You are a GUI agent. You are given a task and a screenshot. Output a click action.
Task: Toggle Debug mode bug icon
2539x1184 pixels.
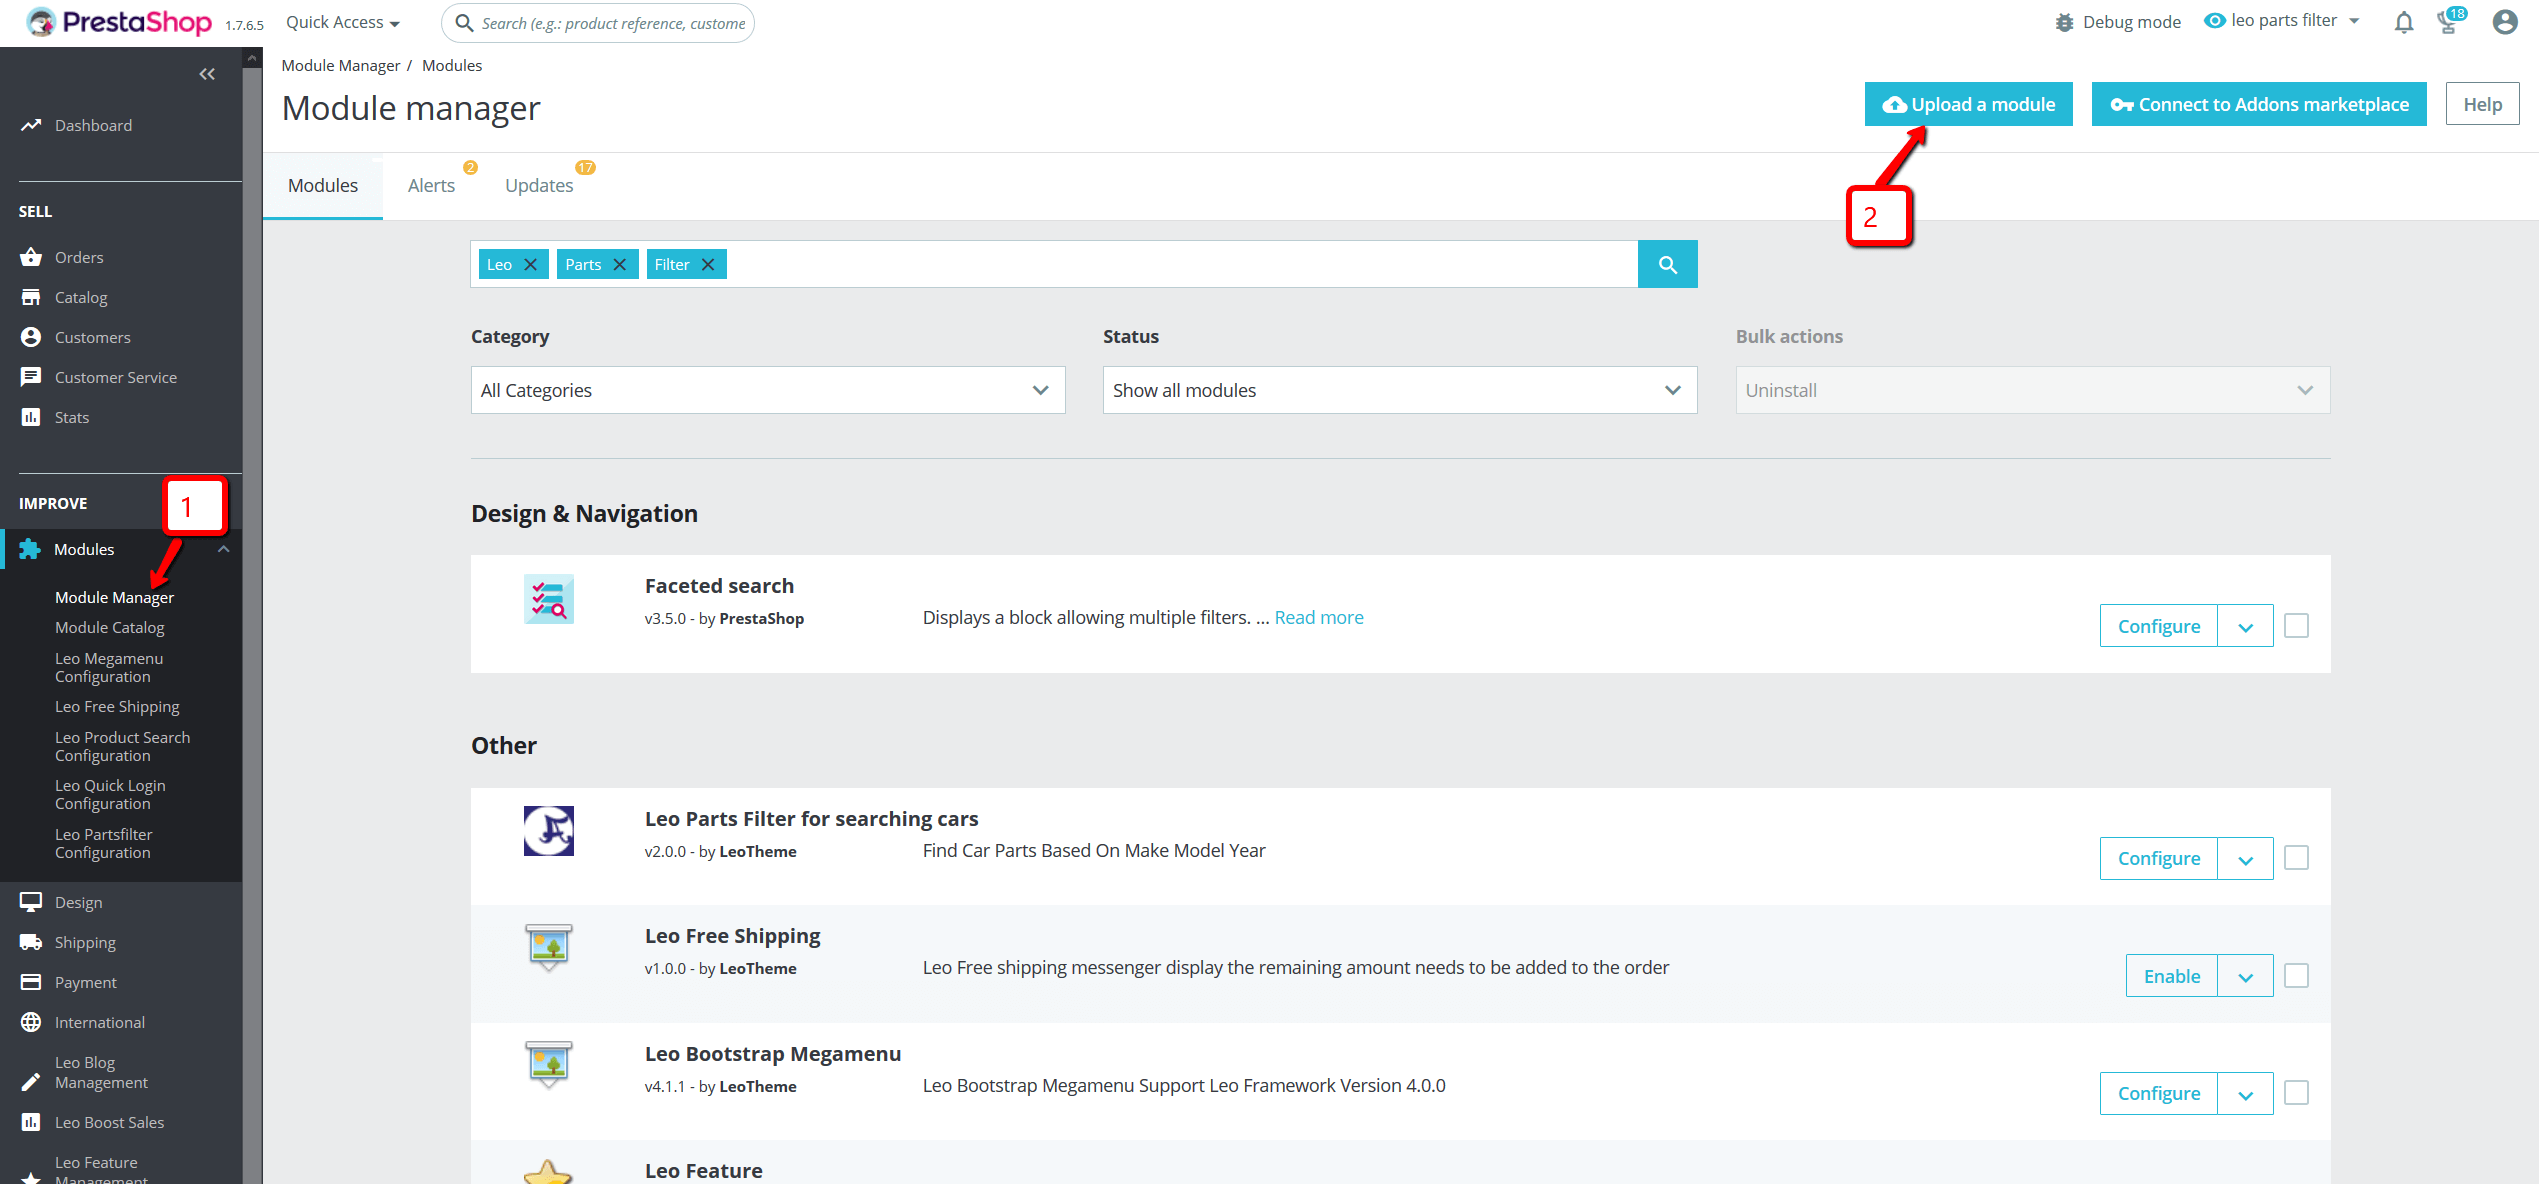2064,22
